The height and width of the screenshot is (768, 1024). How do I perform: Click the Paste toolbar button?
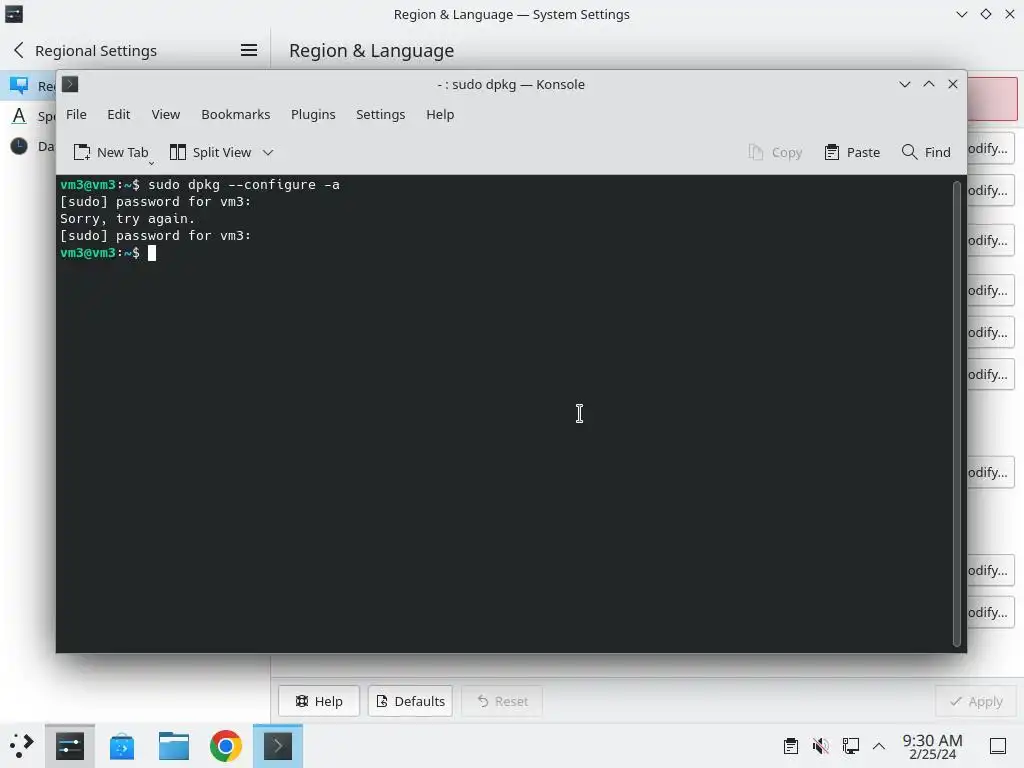pos(852,152)
